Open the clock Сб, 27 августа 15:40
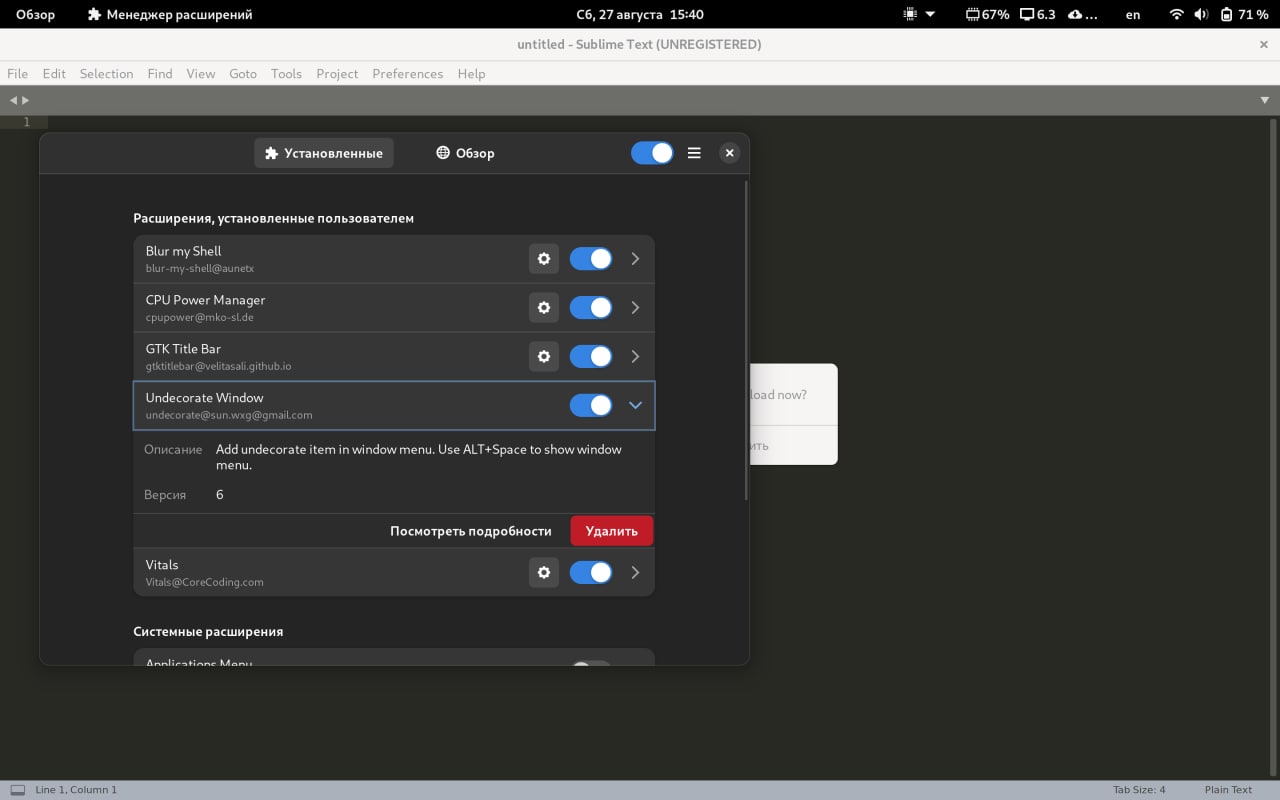This screenshot has width=1280, height=800. pos(640,15)
